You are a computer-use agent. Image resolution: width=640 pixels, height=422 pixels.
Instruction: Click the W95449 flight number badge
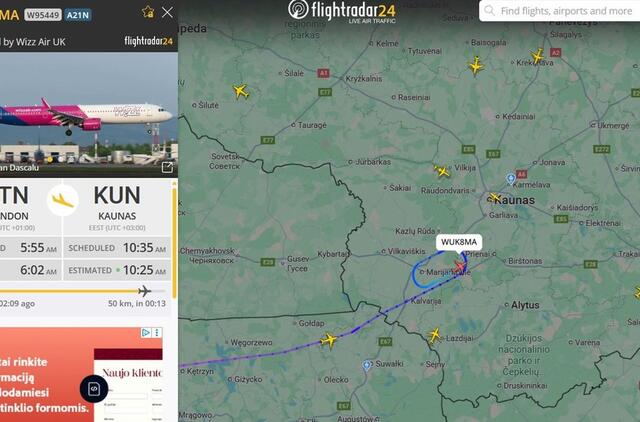(43, 15)
